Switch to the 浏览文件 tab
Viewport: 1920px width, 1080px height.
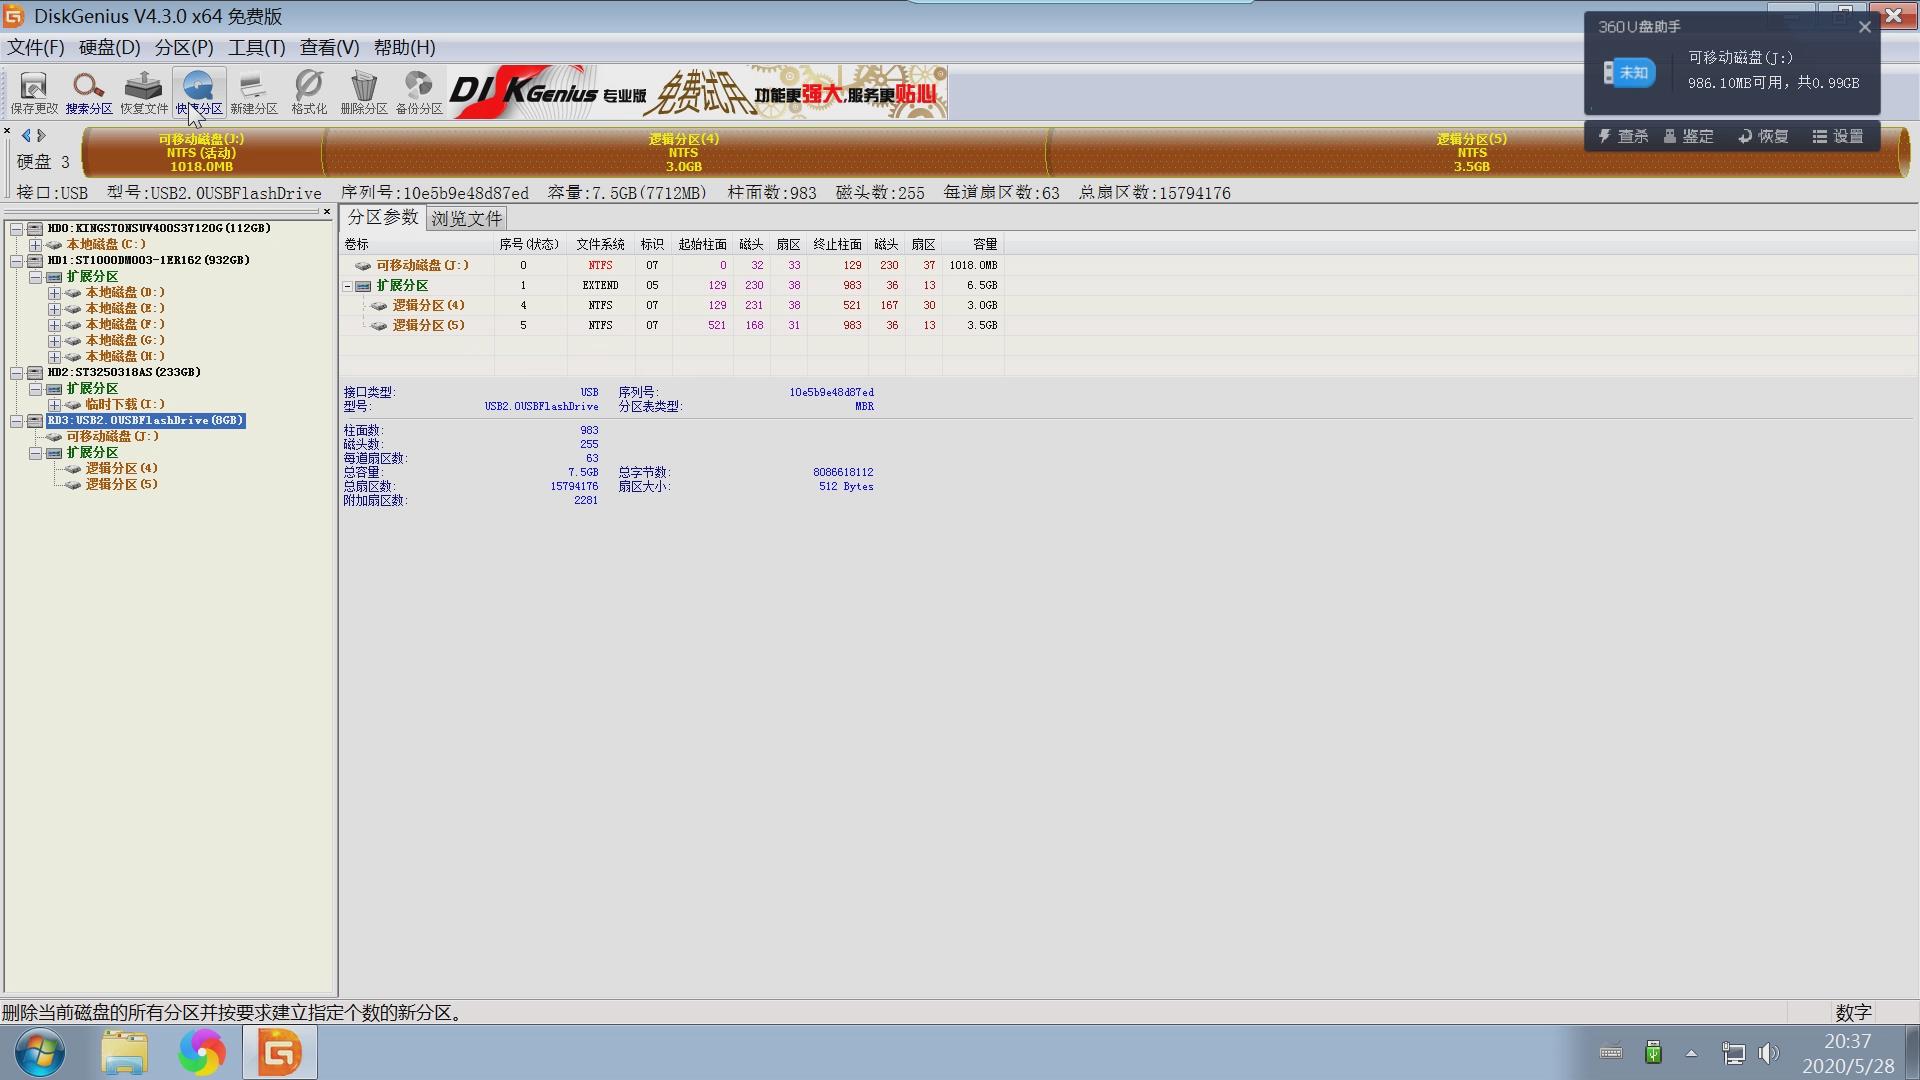pyautogui.click(x=466, y=218)
